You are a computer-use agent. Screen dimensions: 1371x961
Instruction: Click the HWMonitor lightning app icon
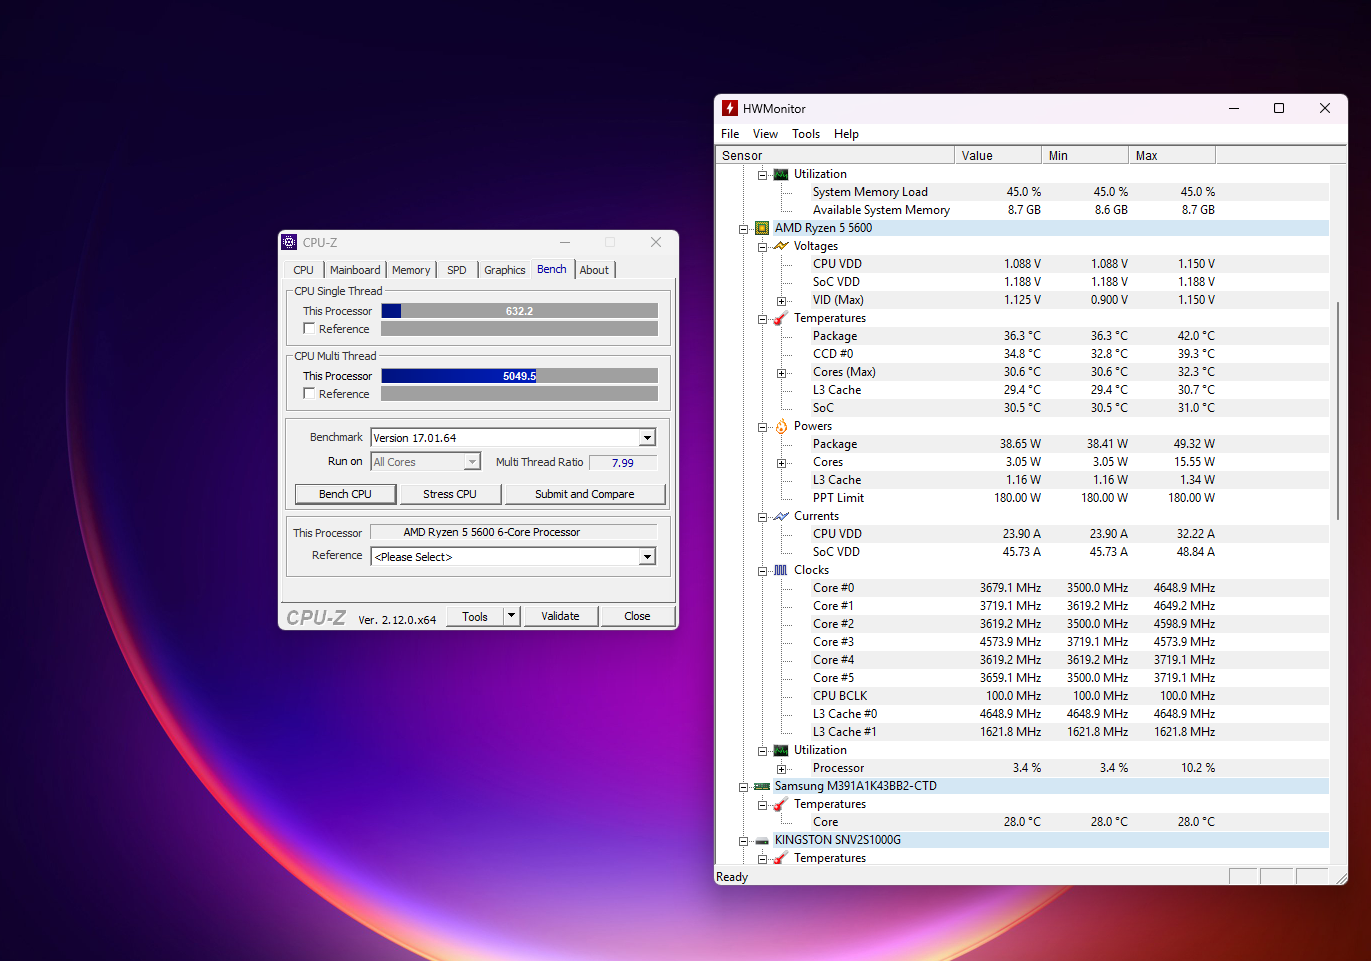click(730, 108)
